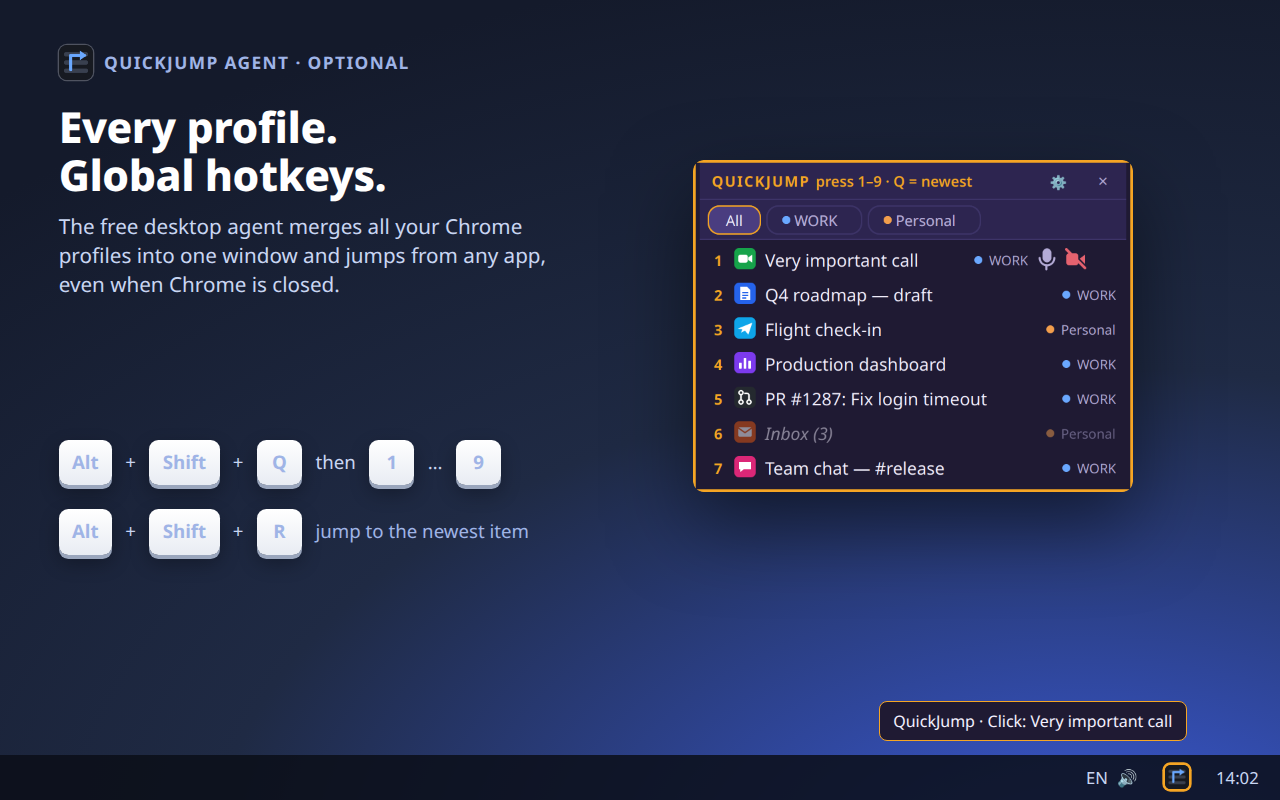Switch to the Personal profile tab
This screenshot has width=1280, height=800.
pyautogui.click(x=924, y=220)
